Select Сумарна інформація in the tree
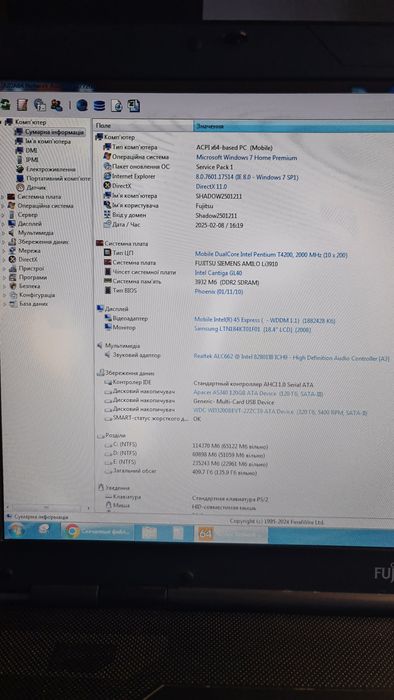The image size is (394, 700). [54, 132]
